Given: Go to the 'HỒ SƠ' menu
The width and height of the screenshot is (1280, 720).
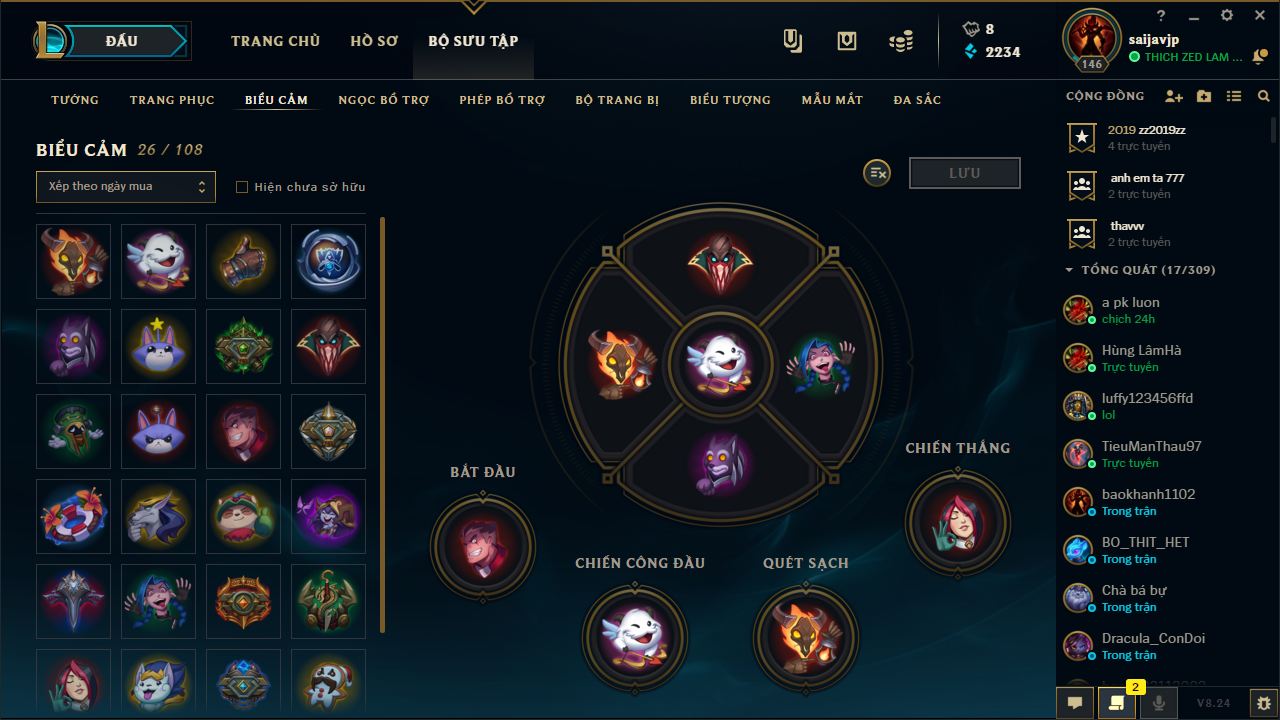Looking at the screenshot, I should (374, 41).
